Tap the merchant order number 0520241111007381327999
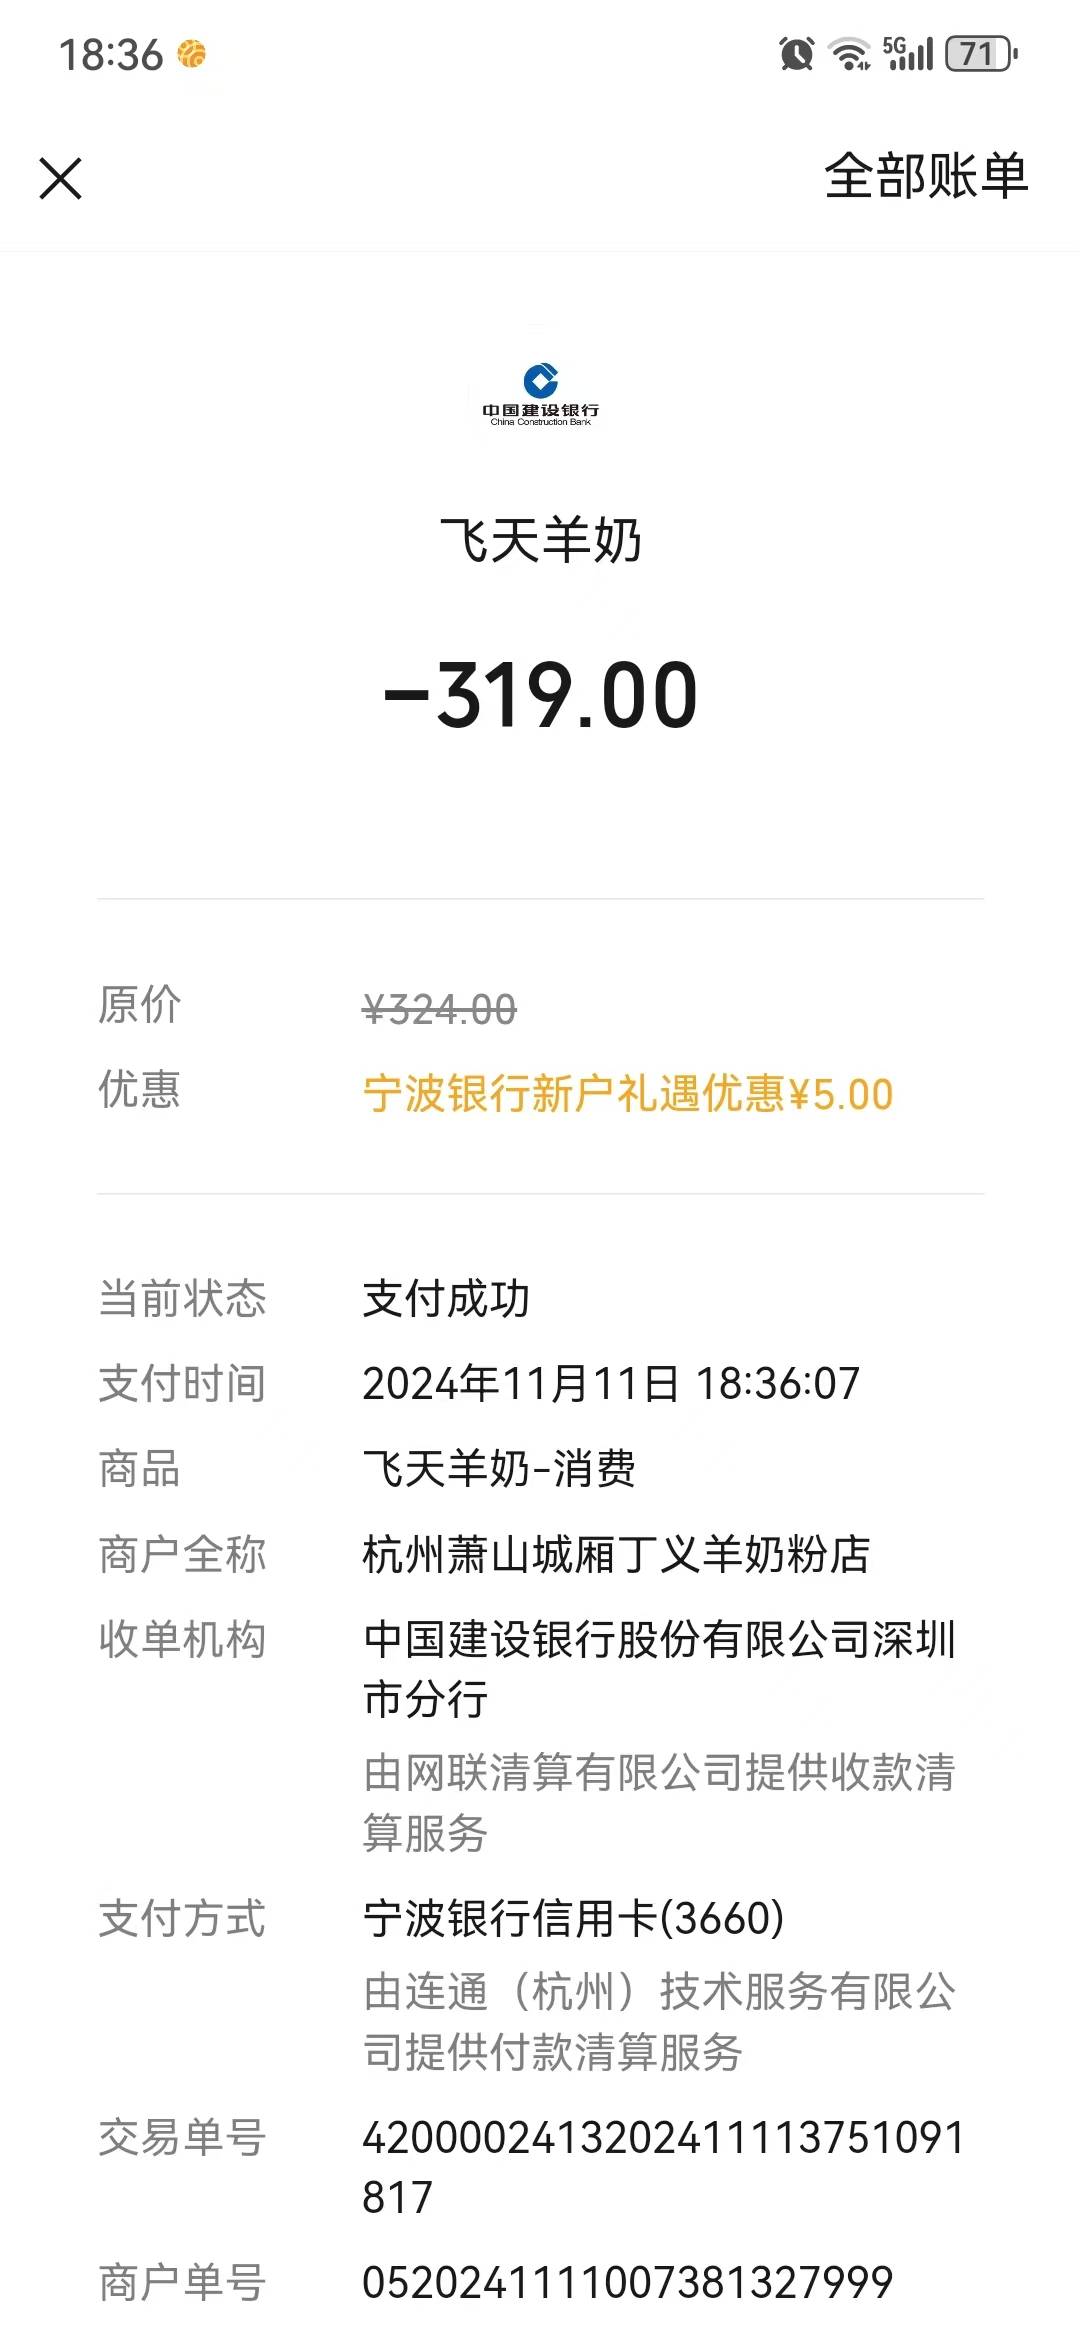The height and width of the screenshot is (2340, 1080). [627, 2283]
